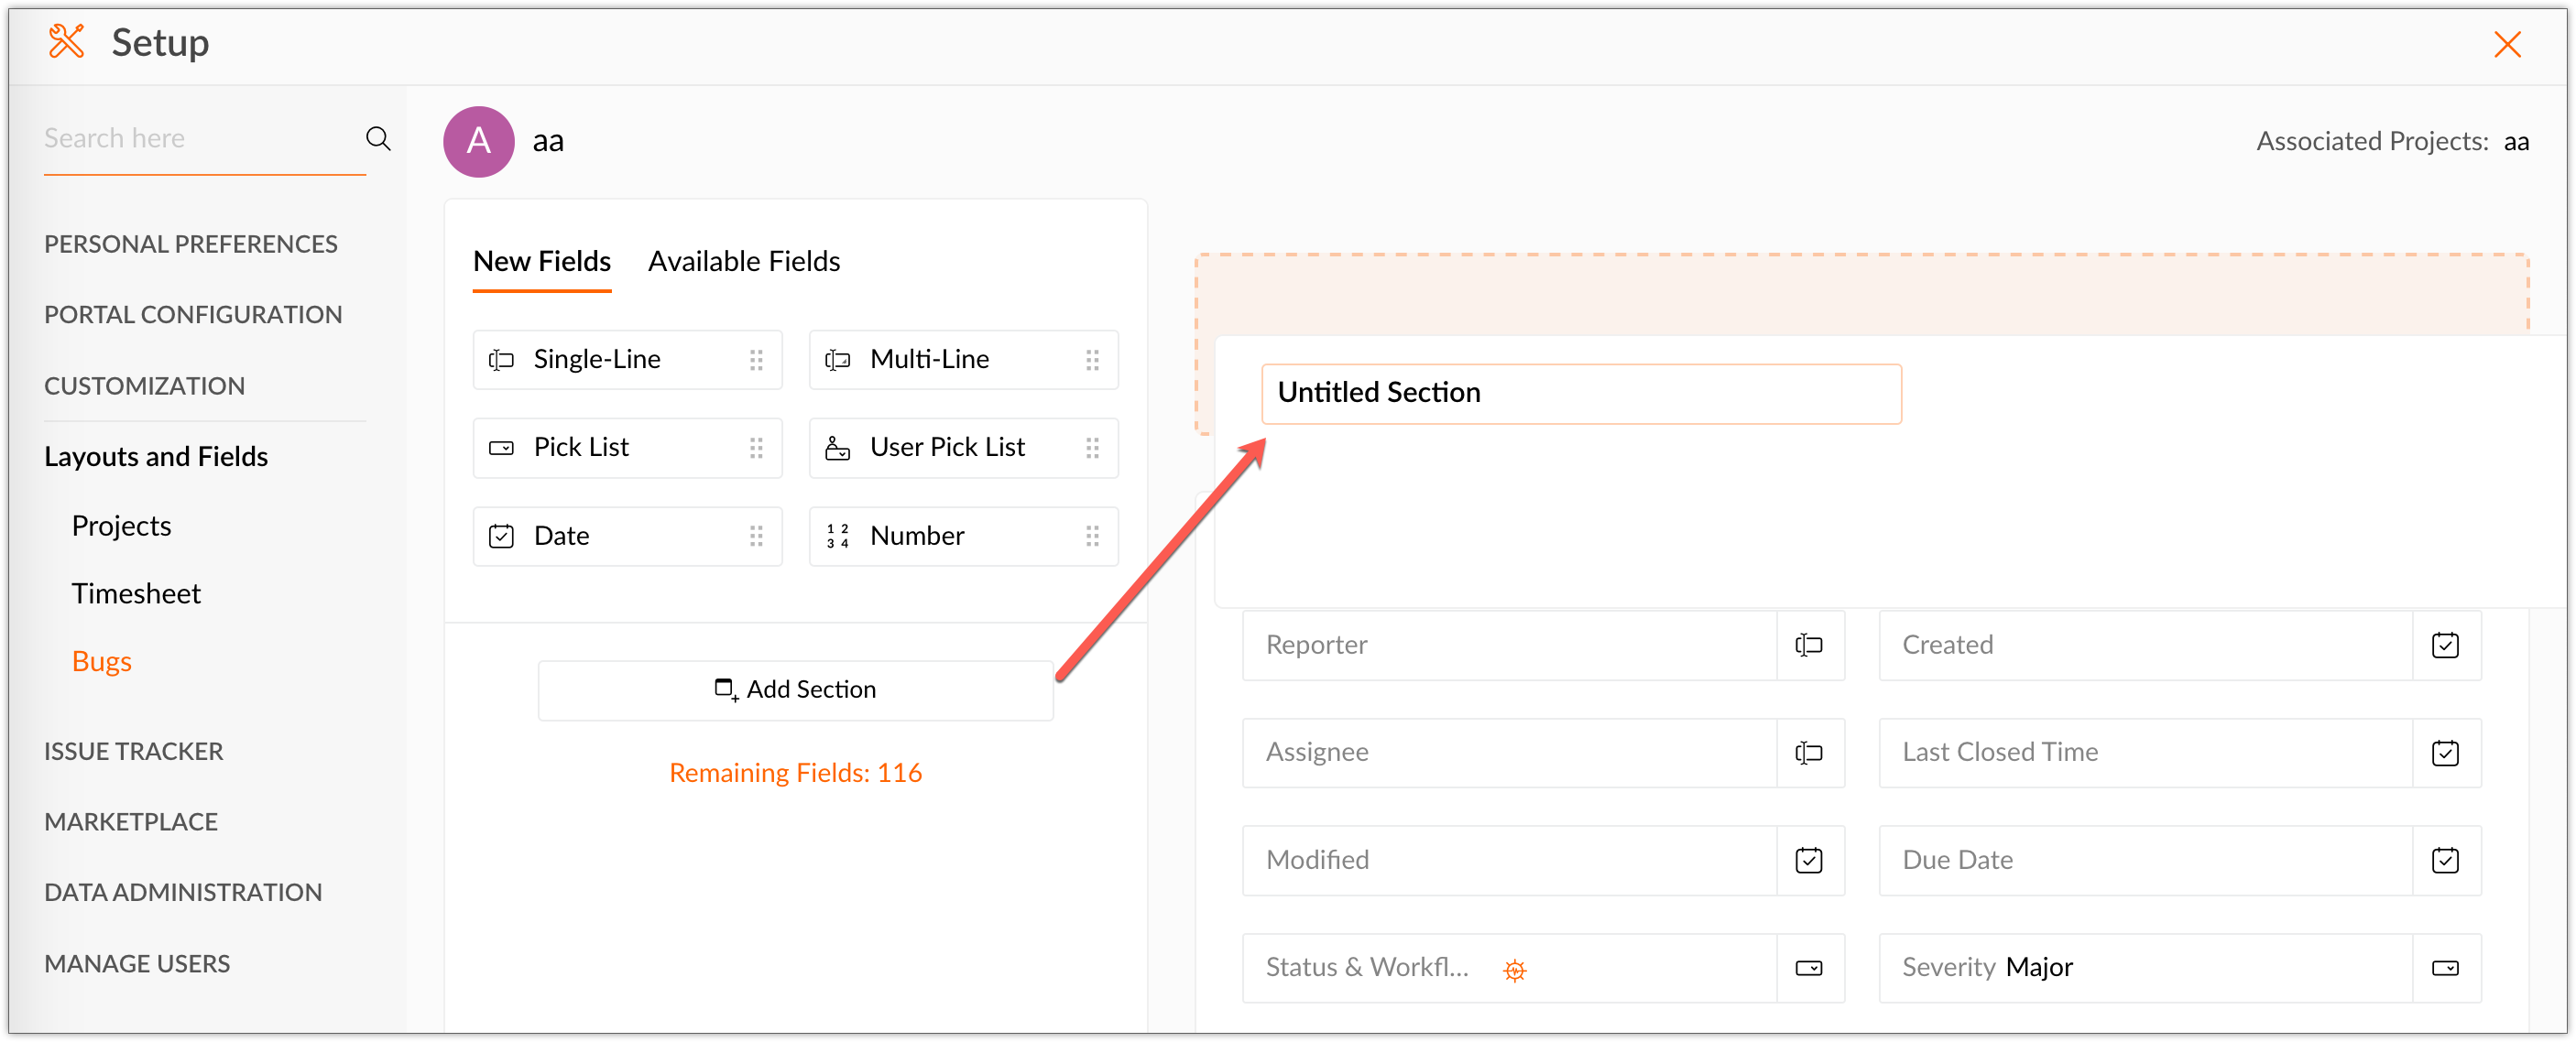Click the Setup tools icon
Viewport: 2576px width, 1042px height.
click(x=66, y=42)
